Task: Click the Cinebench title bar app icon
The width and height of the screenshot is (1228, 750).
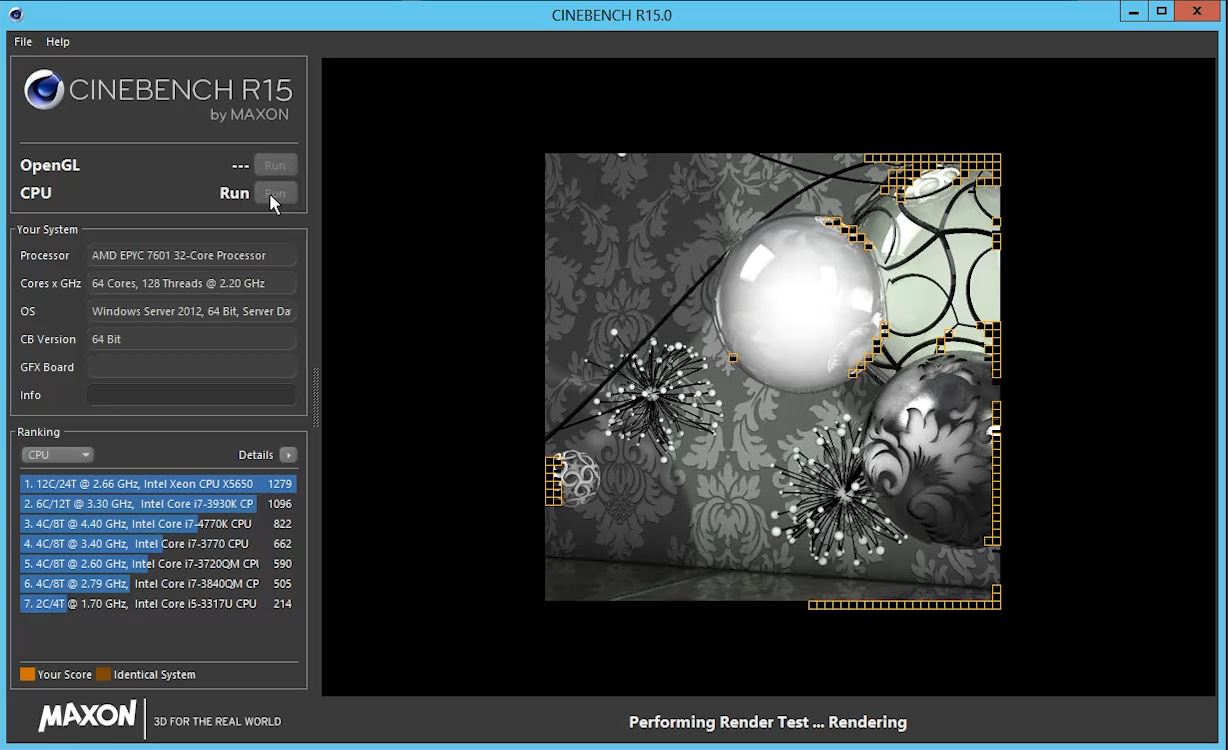Action: 15,14
